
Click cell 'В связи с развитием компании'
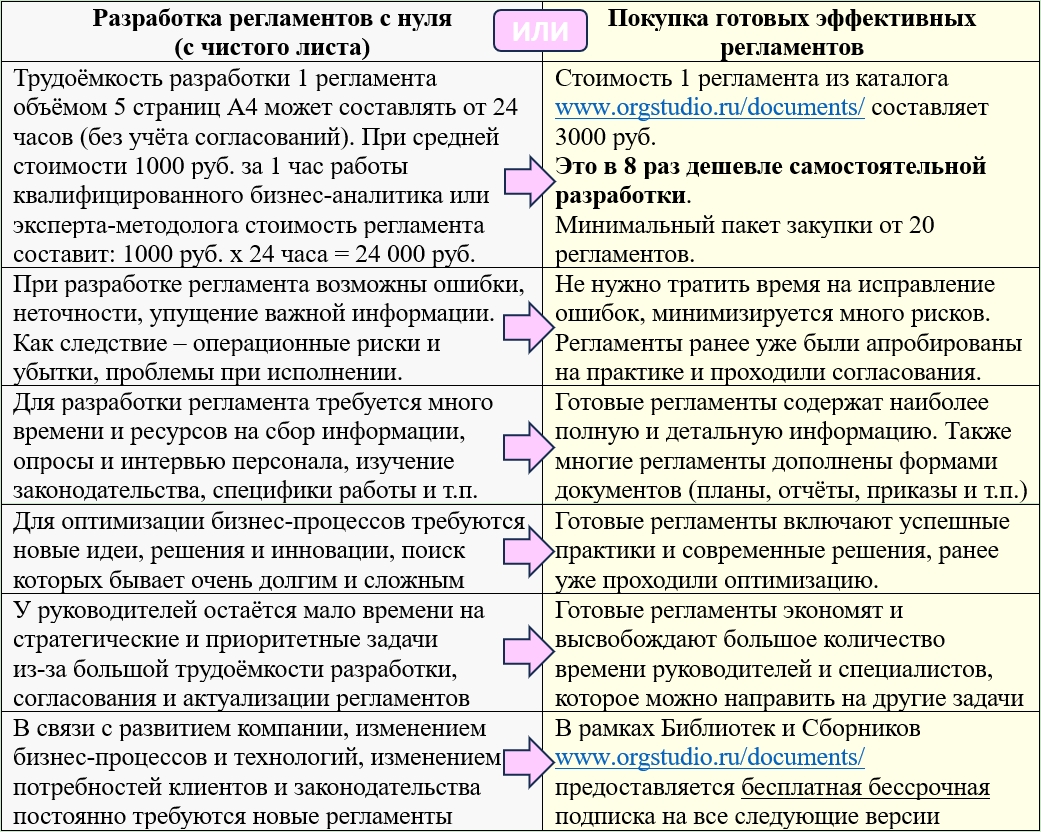point(272,771)
